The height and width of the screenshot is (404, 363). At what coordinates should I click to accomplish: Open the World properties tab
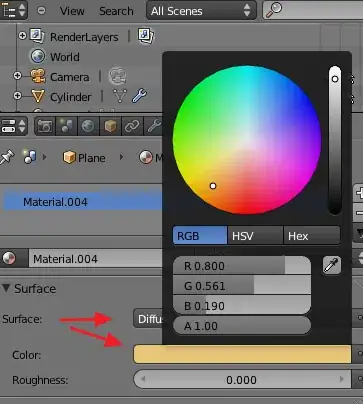[88, 126]
